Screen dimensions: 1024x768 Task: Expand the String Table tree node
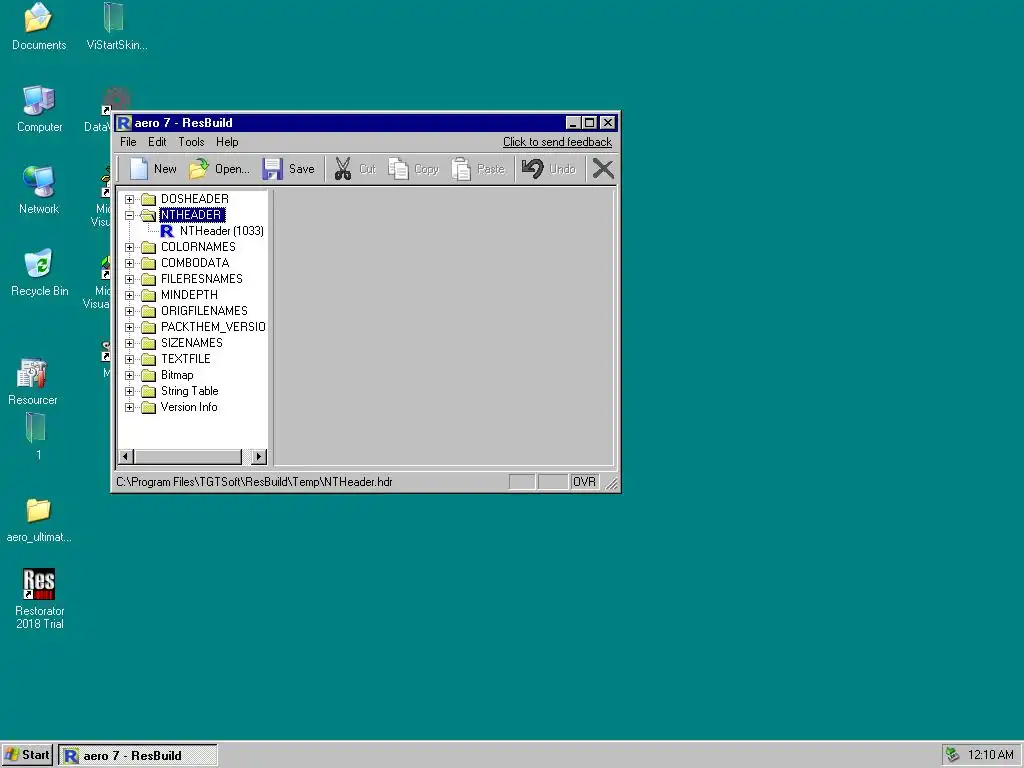[x=129, y=391]
